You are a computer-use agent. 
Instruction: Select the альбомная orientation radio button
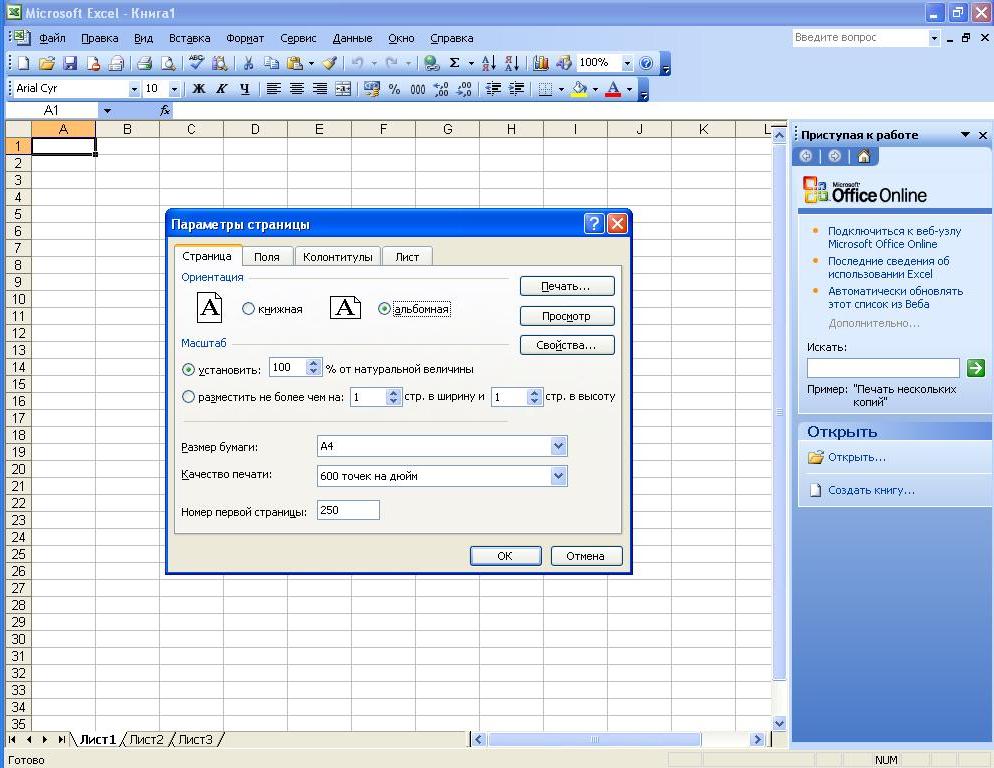coord(384,309)
